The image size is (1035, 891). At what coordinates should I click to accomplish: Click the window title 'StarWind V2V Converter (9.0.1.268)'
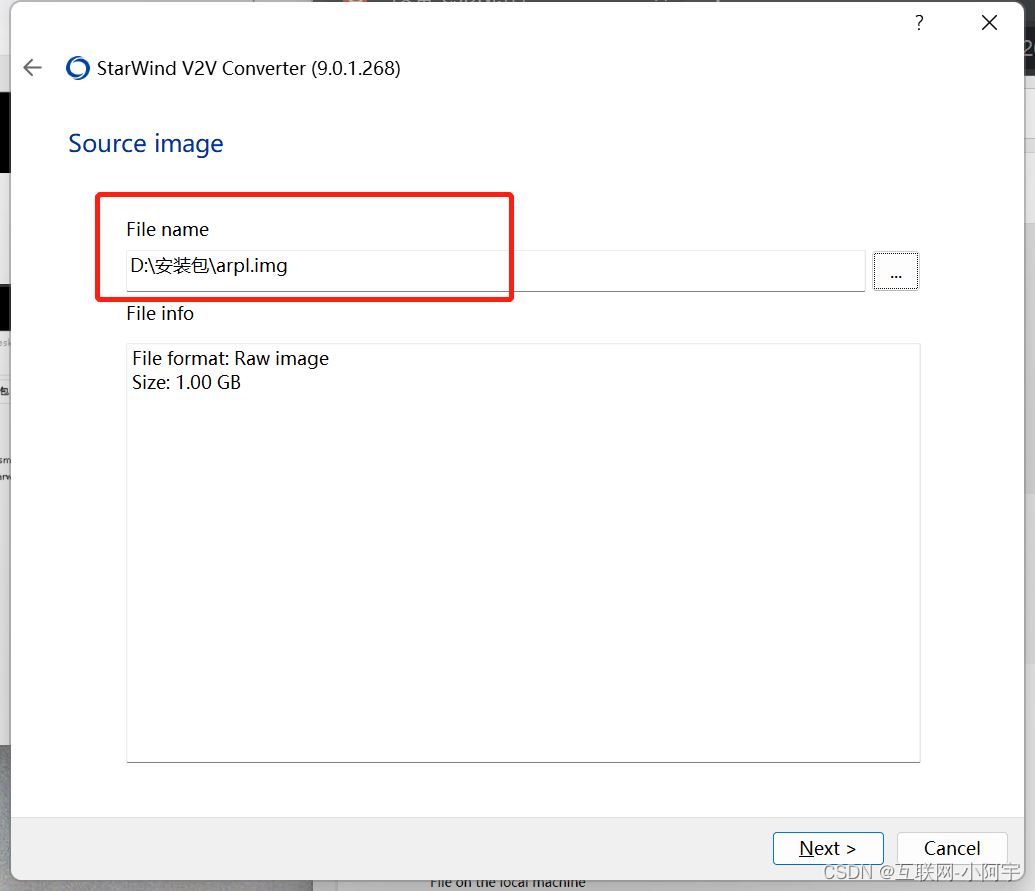248,69
